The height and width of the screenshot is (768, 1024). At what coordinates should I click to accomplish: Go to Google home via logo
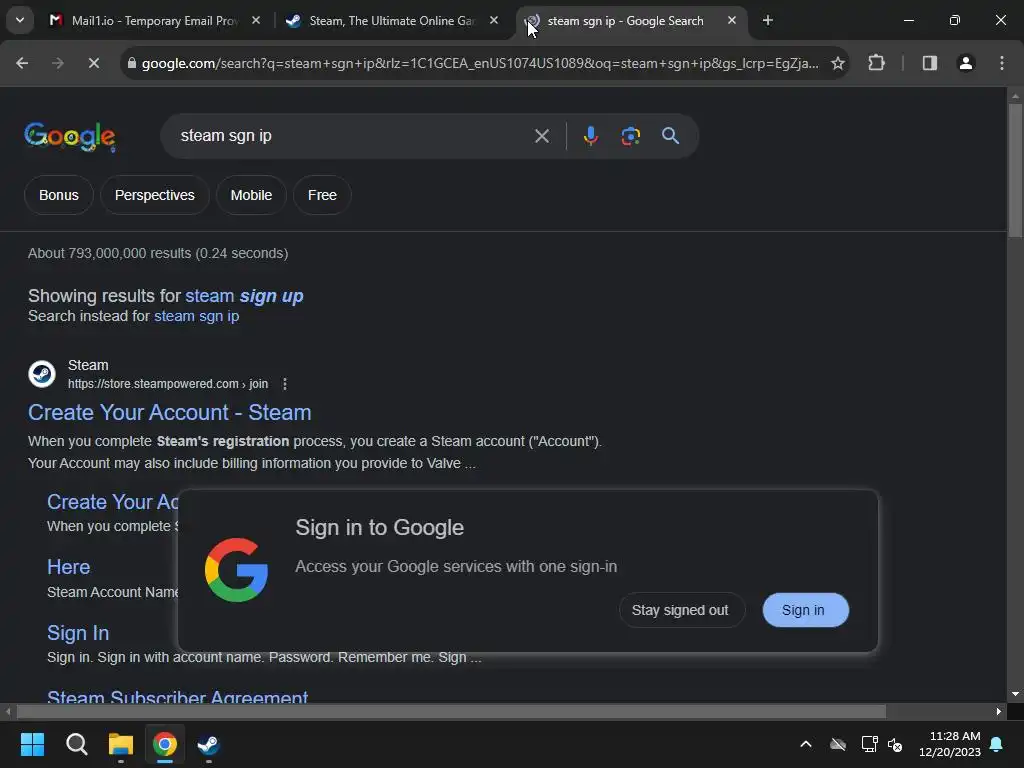tap(70, 136)
